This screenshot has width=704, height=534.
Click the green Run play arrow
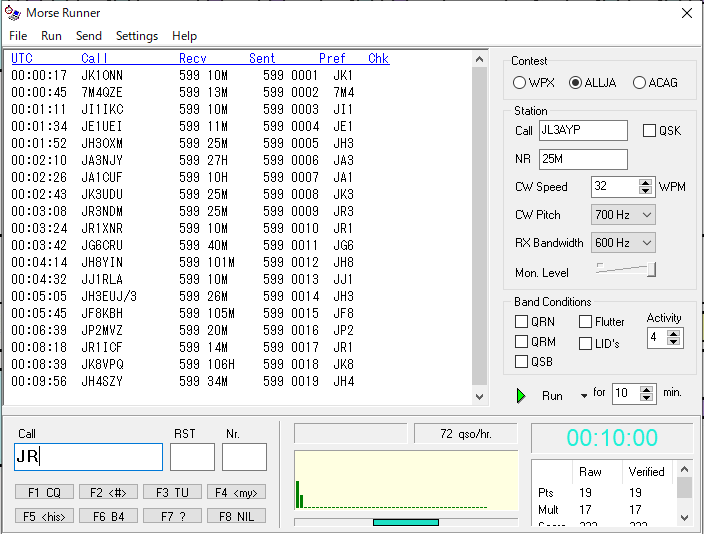coord(521,396)
